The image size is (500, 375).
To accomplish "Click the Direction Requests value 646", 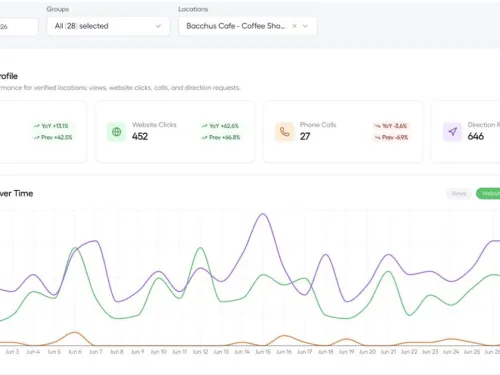I will point(476,136).
